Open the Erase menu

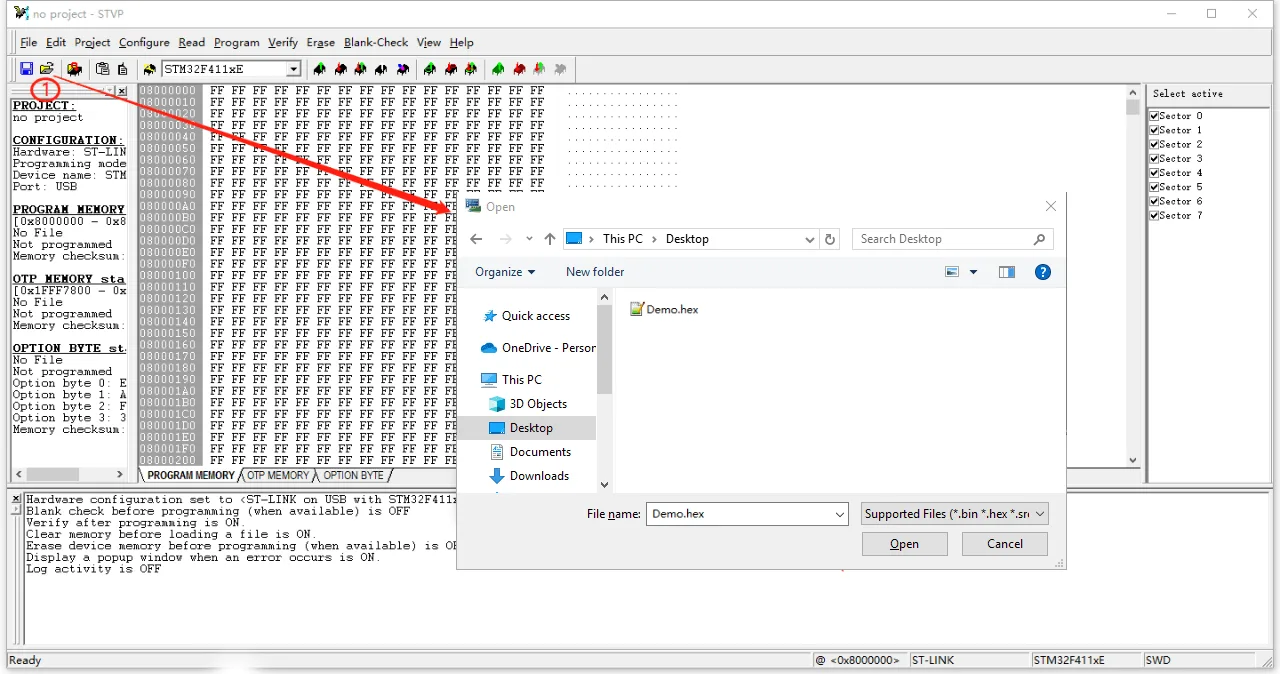click(321, 42)
